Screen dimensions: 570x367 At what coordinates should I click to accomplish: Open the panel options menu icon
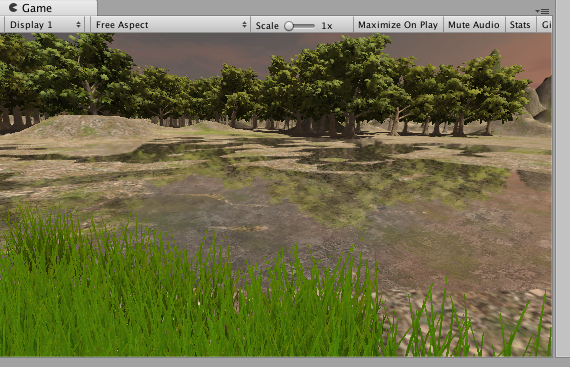pyautogui.click(x=542, y=11)
